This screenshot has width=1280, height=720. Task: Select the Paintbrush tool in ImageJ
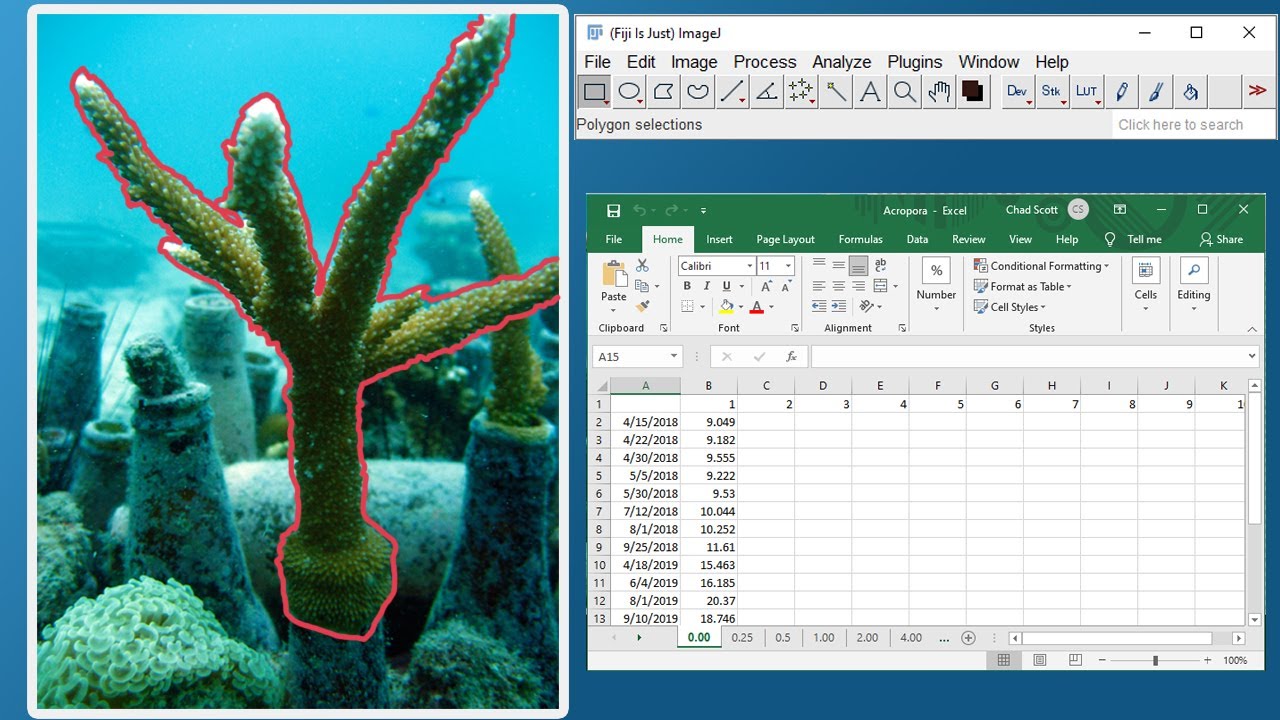pyautogui.click(x=1156, y=92)
